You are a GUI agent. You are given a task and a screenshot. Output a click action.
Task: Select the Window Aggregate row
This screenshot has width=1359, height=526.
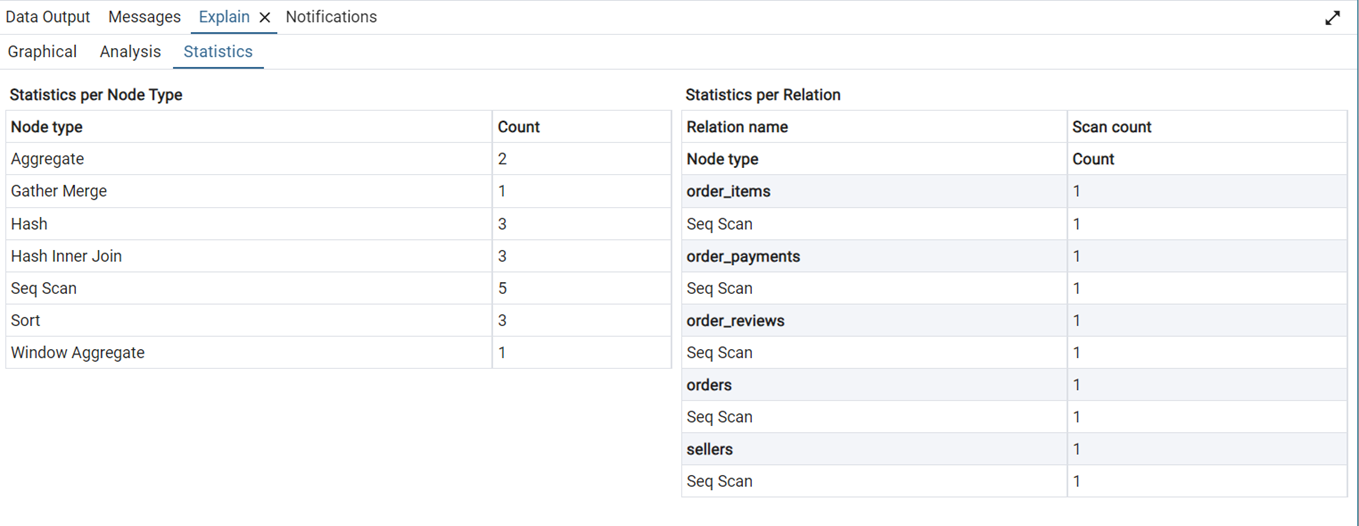(x=78, y=352)
